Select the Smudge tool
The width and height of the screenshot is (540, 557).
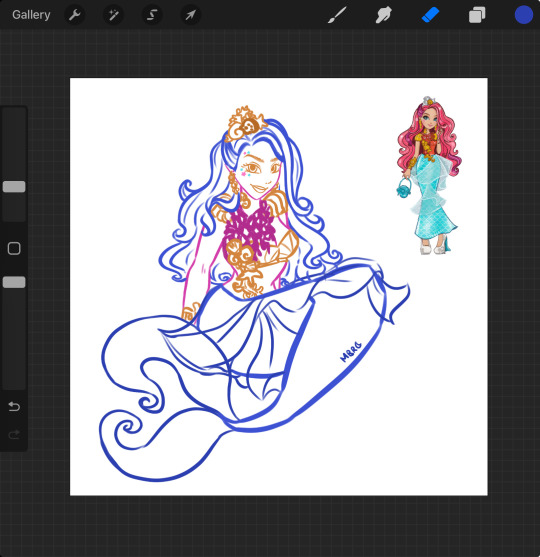[383, 15]
